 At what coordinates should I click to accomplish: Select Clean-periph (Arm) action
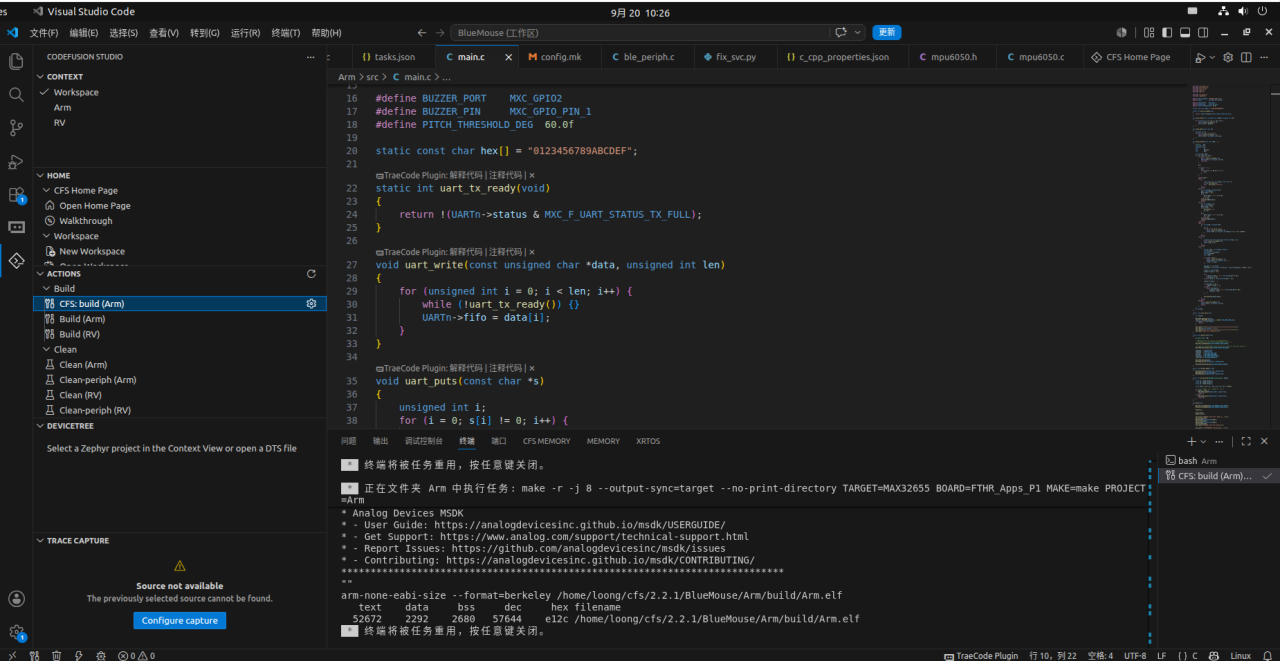[97, 380]
